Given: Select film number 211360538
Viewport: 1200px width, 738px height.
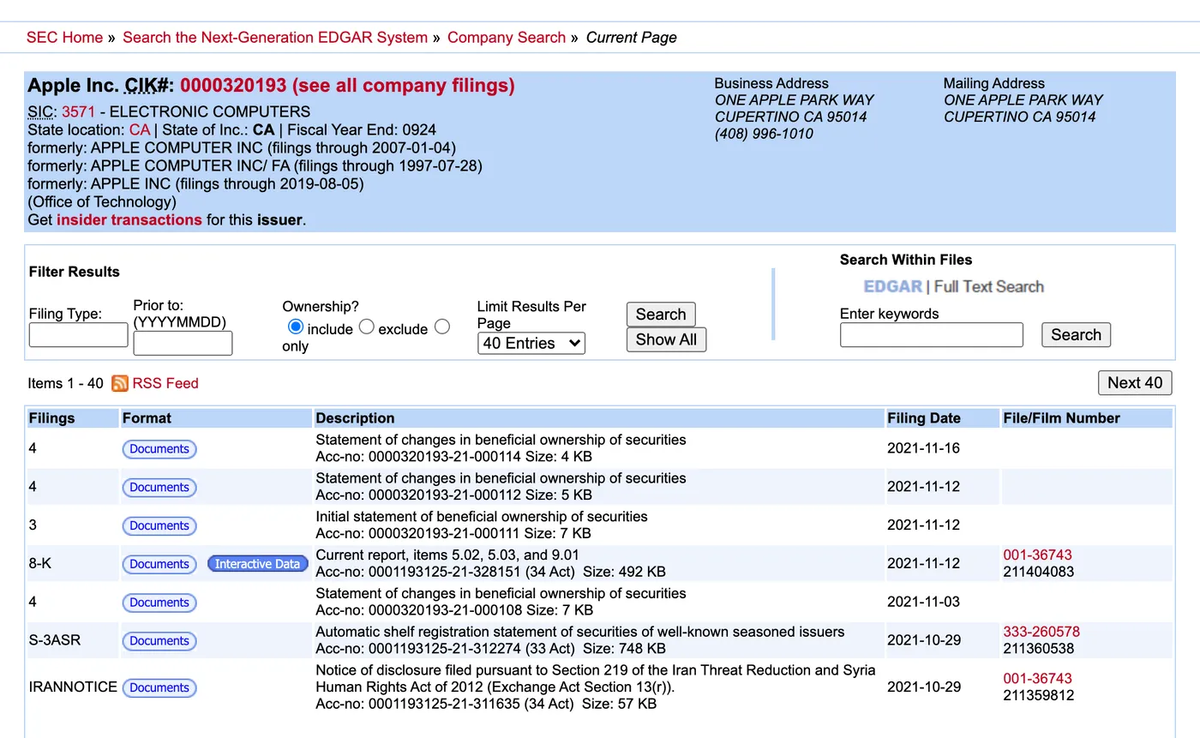Looking at the screenshot, I should coord(1038,648).
